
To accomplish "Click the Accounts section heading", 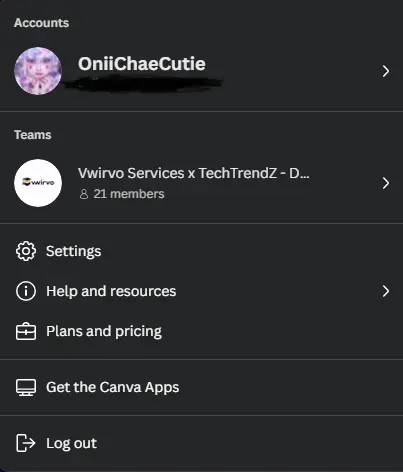I will tap(41, 23).
